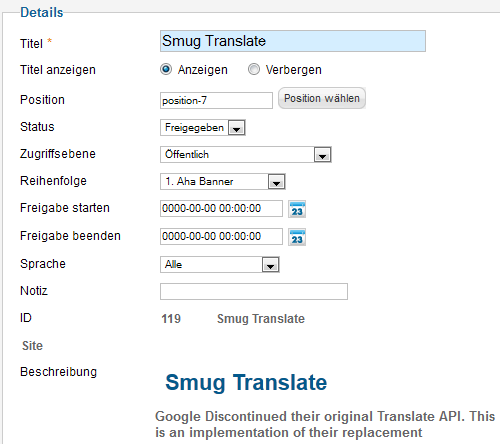Click the Reihenfolge label

click(53, 181)
